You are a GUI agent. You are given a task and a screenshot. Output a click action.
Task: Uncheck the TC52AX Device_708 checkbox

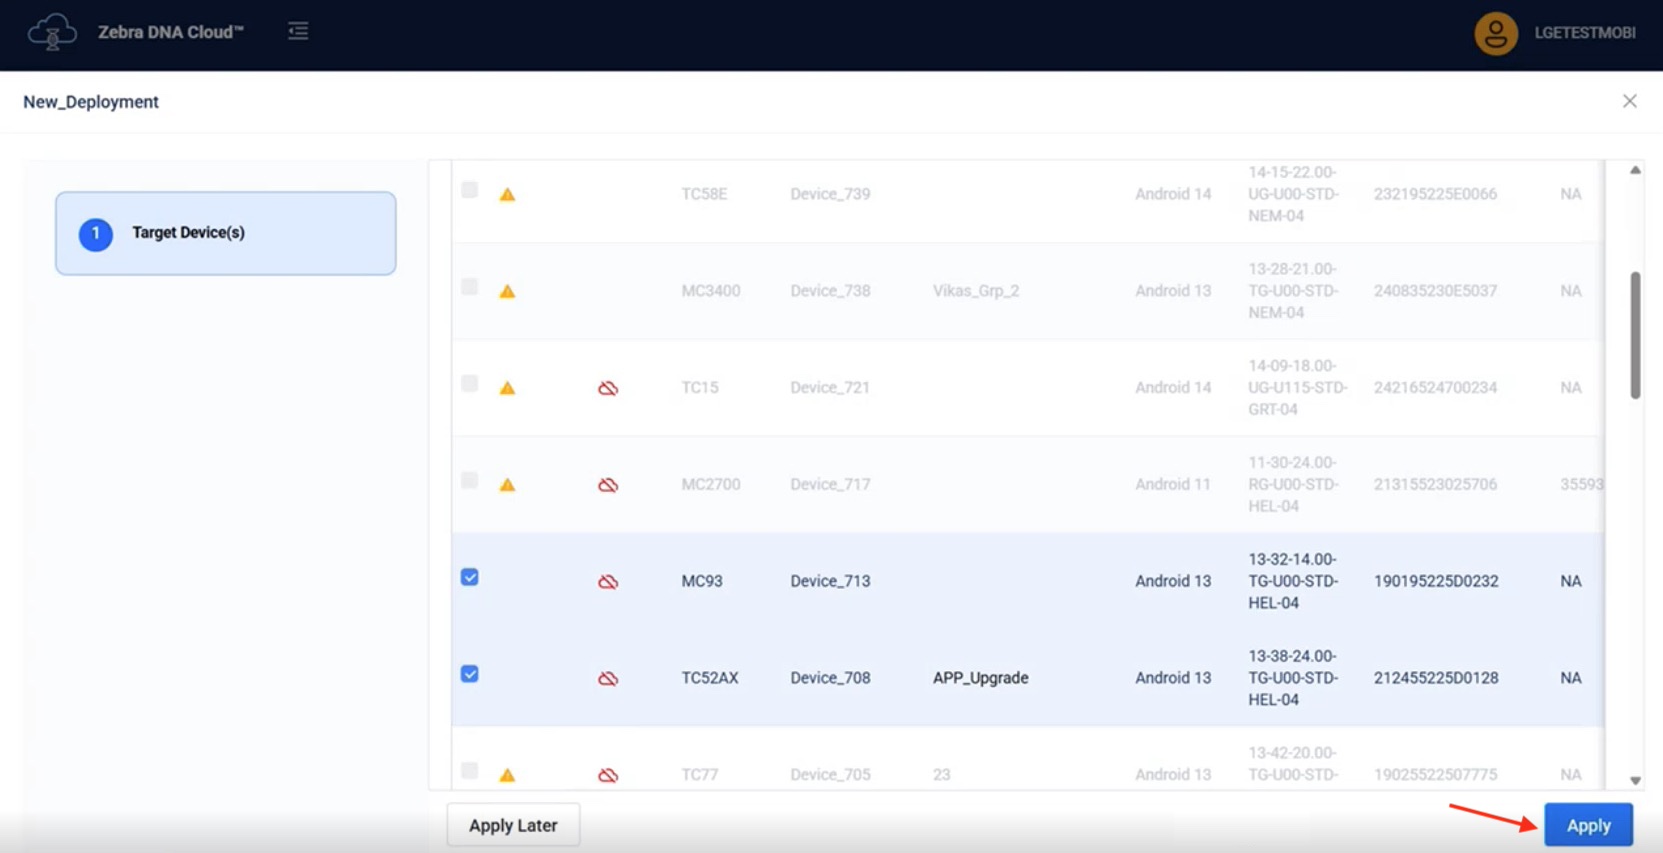[x=469, y=674]
